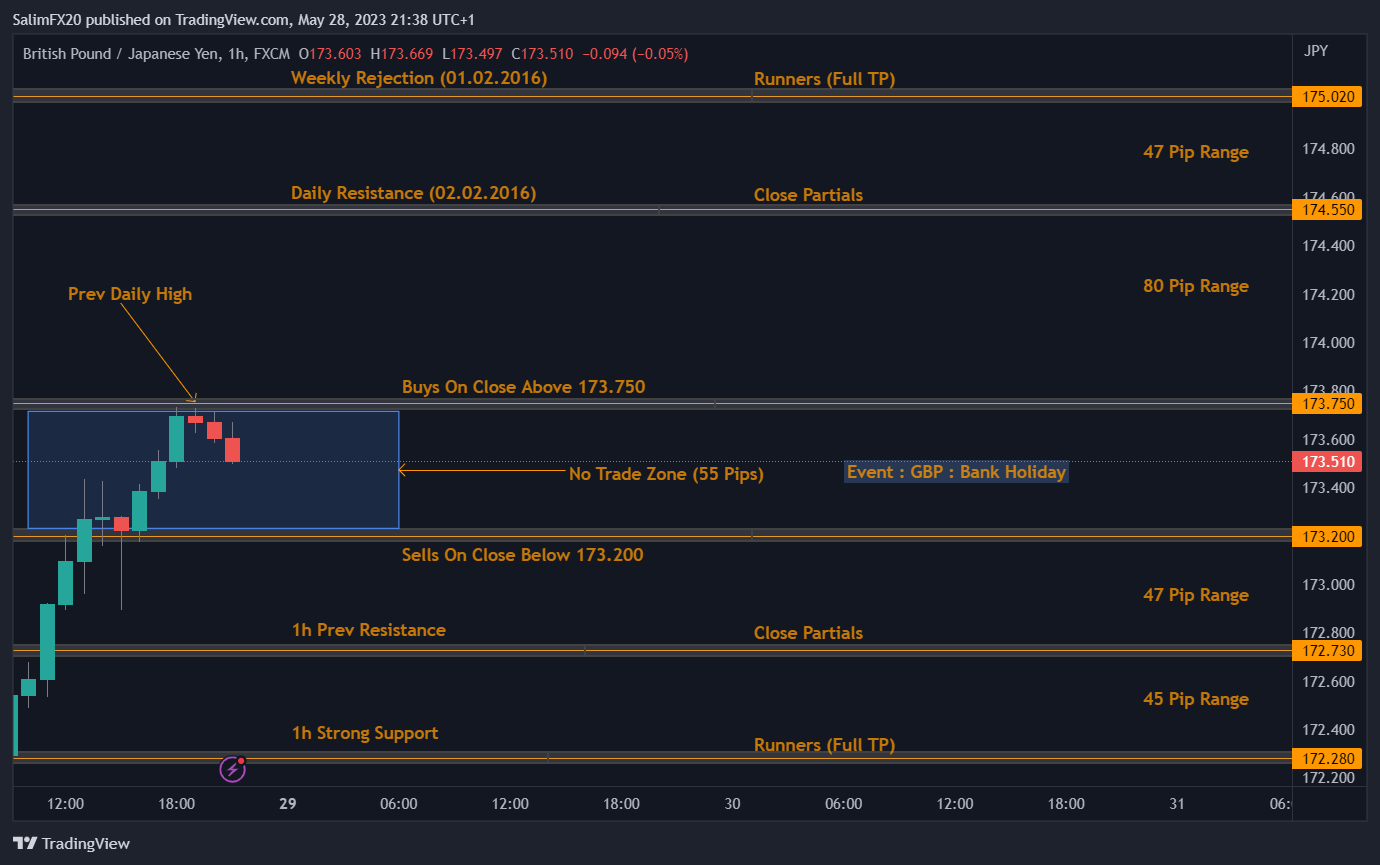Screen dimensions: 1380x865
Task: Click the purple lightning event icon
Action: tap(232, 769)
